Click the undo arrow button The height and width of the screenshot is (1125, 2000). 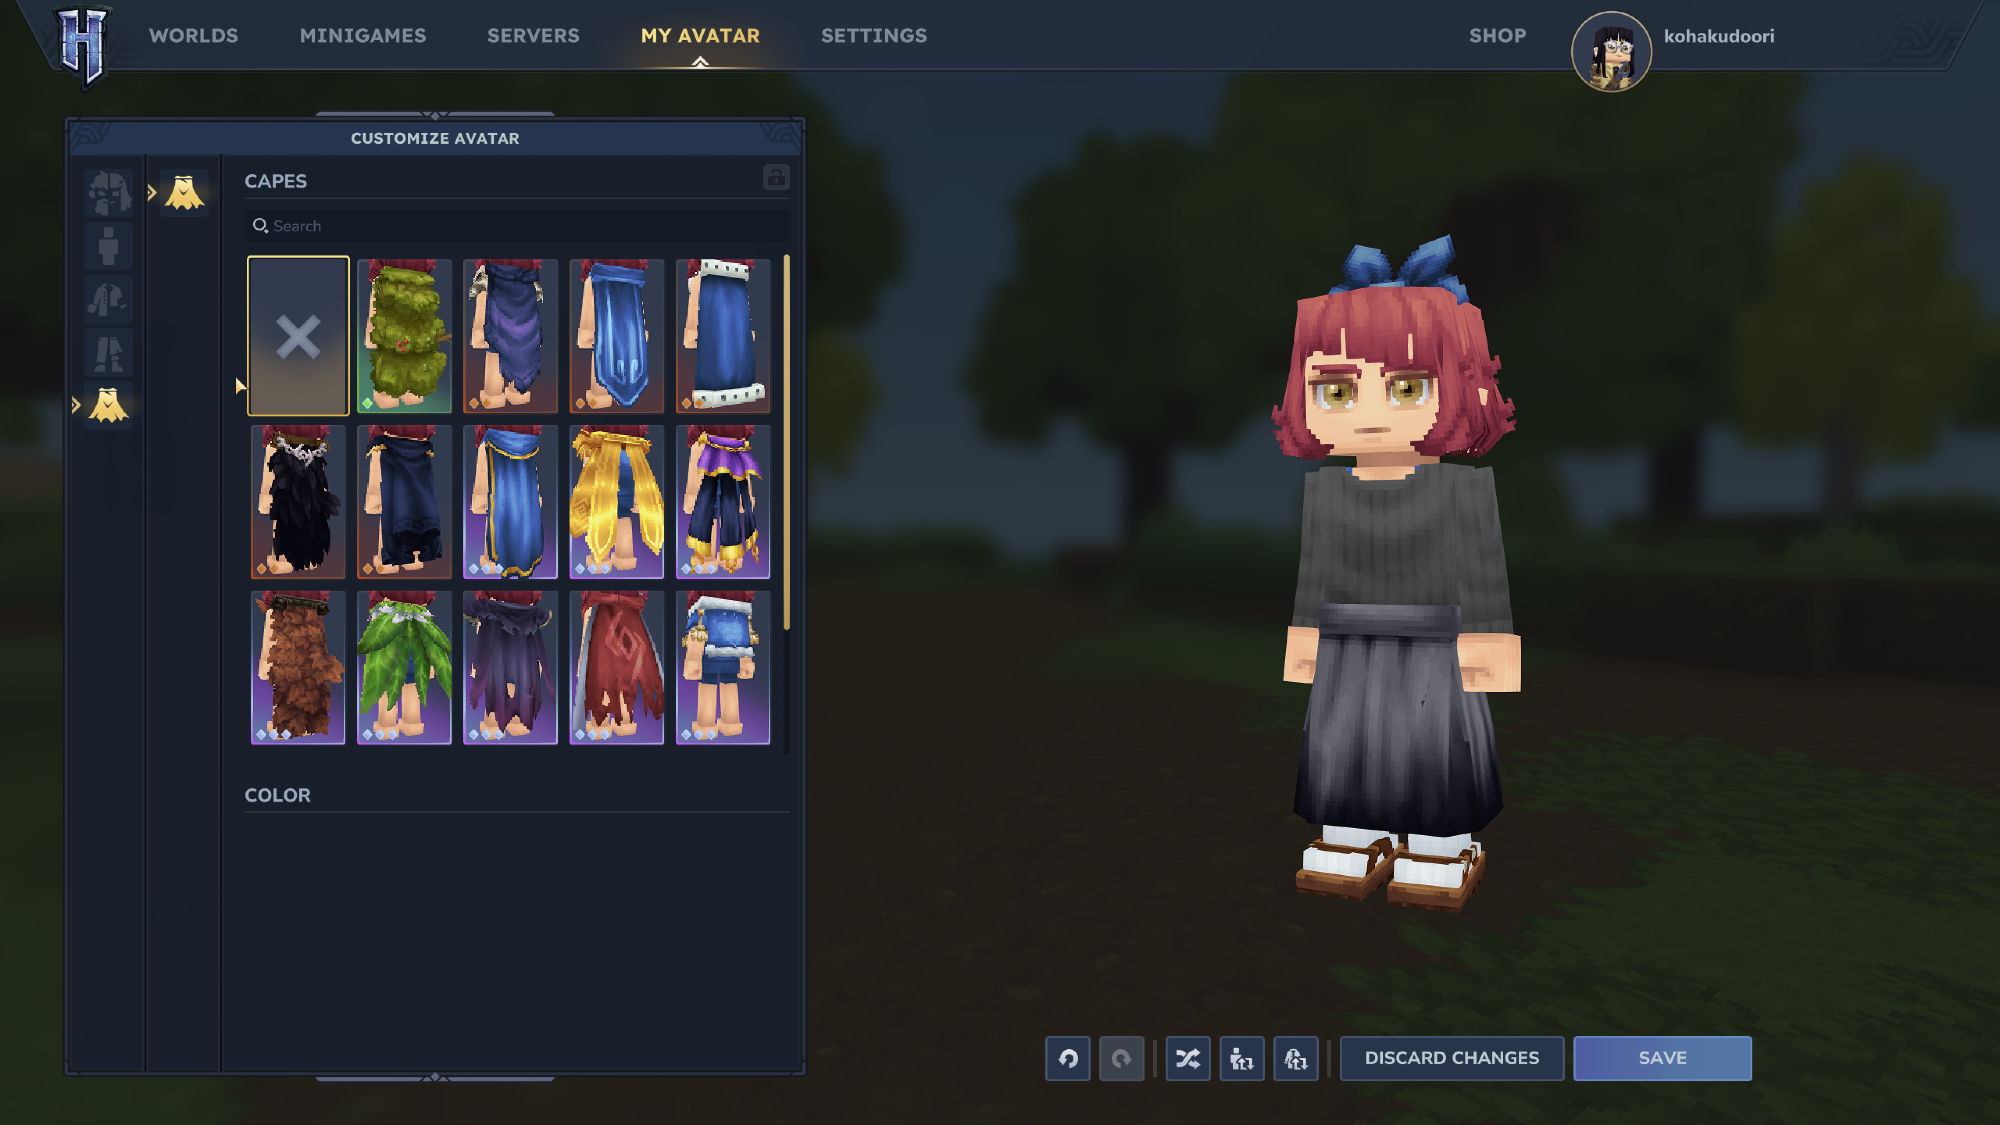tap(1068, 1058)
